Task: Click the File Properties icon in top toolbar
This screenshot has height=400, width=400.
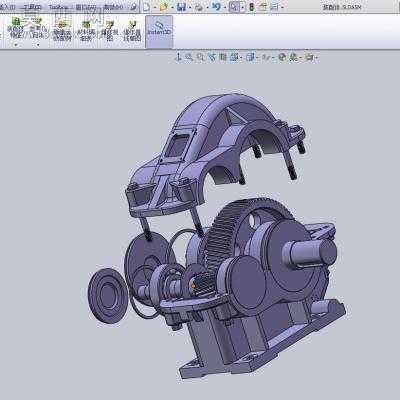Action: [x=263, y=7]
